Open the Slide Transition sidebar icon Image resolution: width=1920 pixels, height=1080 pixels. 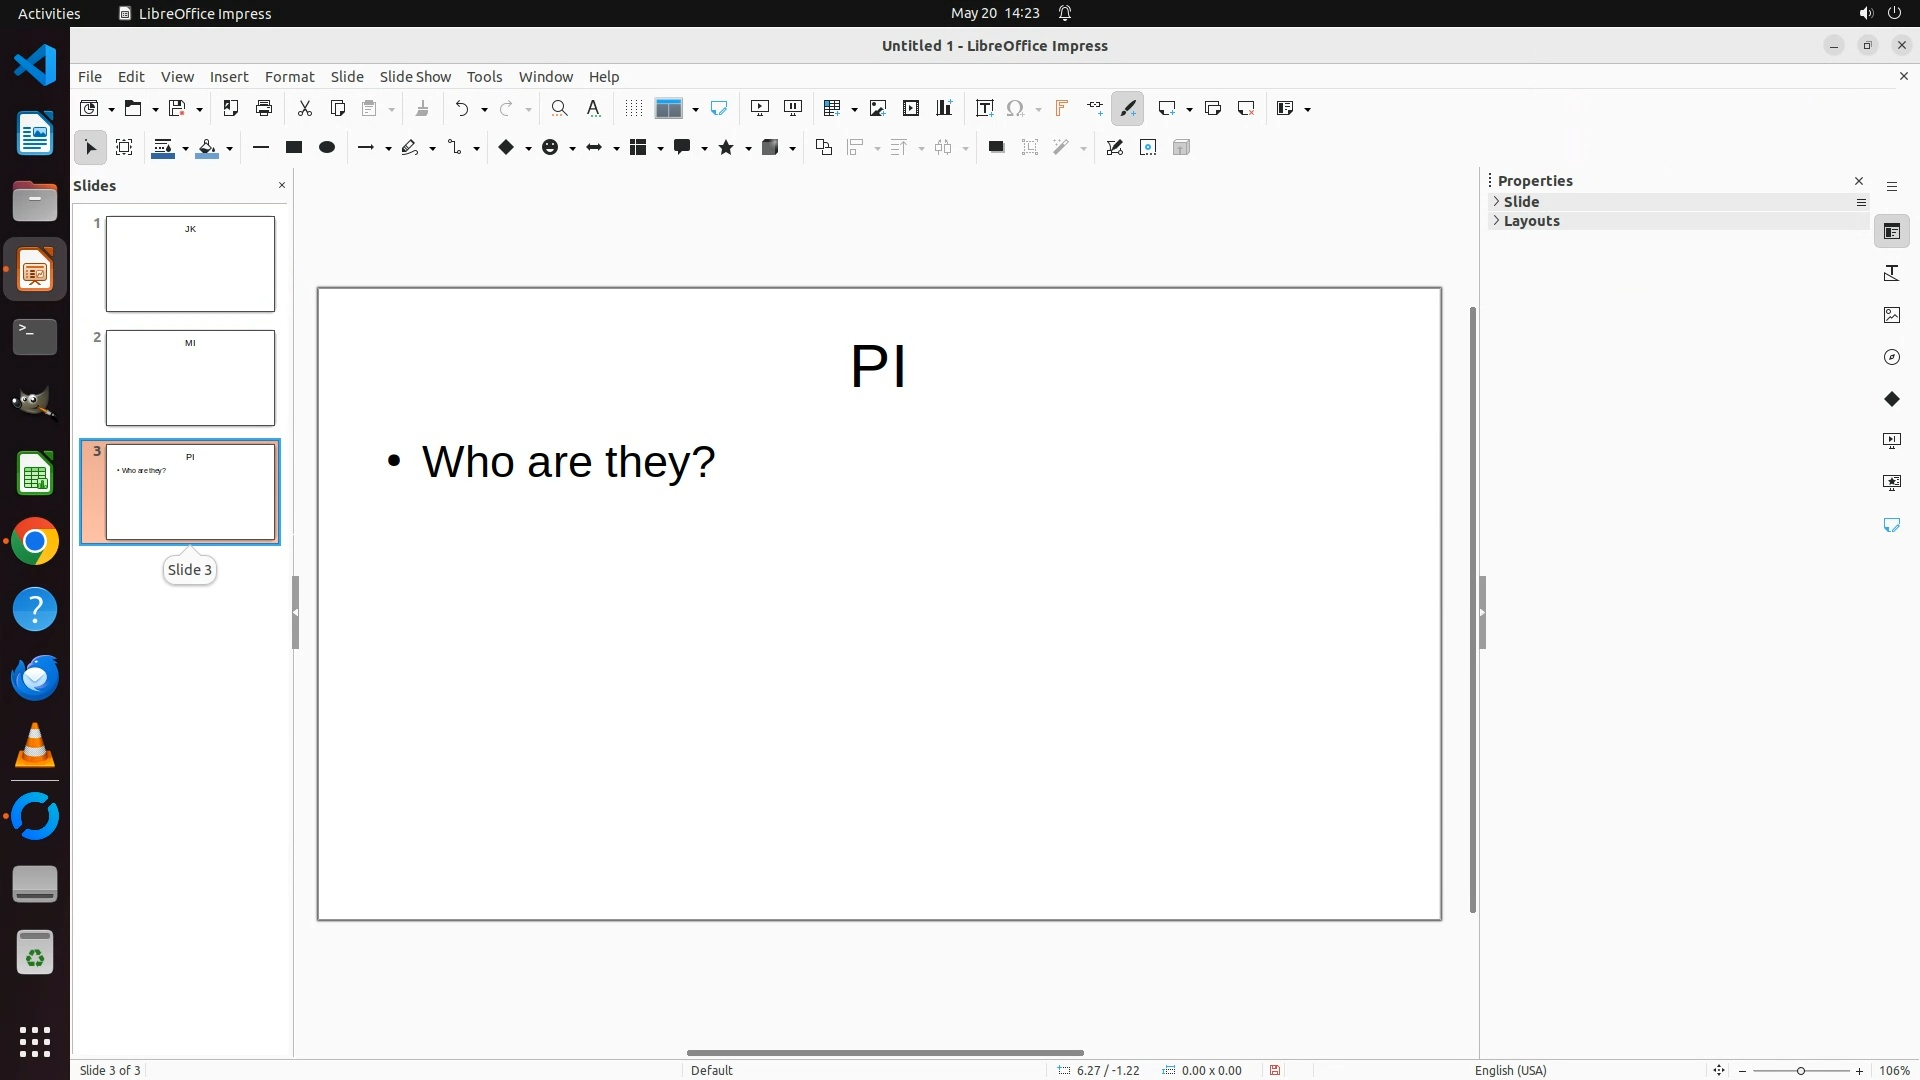pyautogui.click(x=1891, y=441)
